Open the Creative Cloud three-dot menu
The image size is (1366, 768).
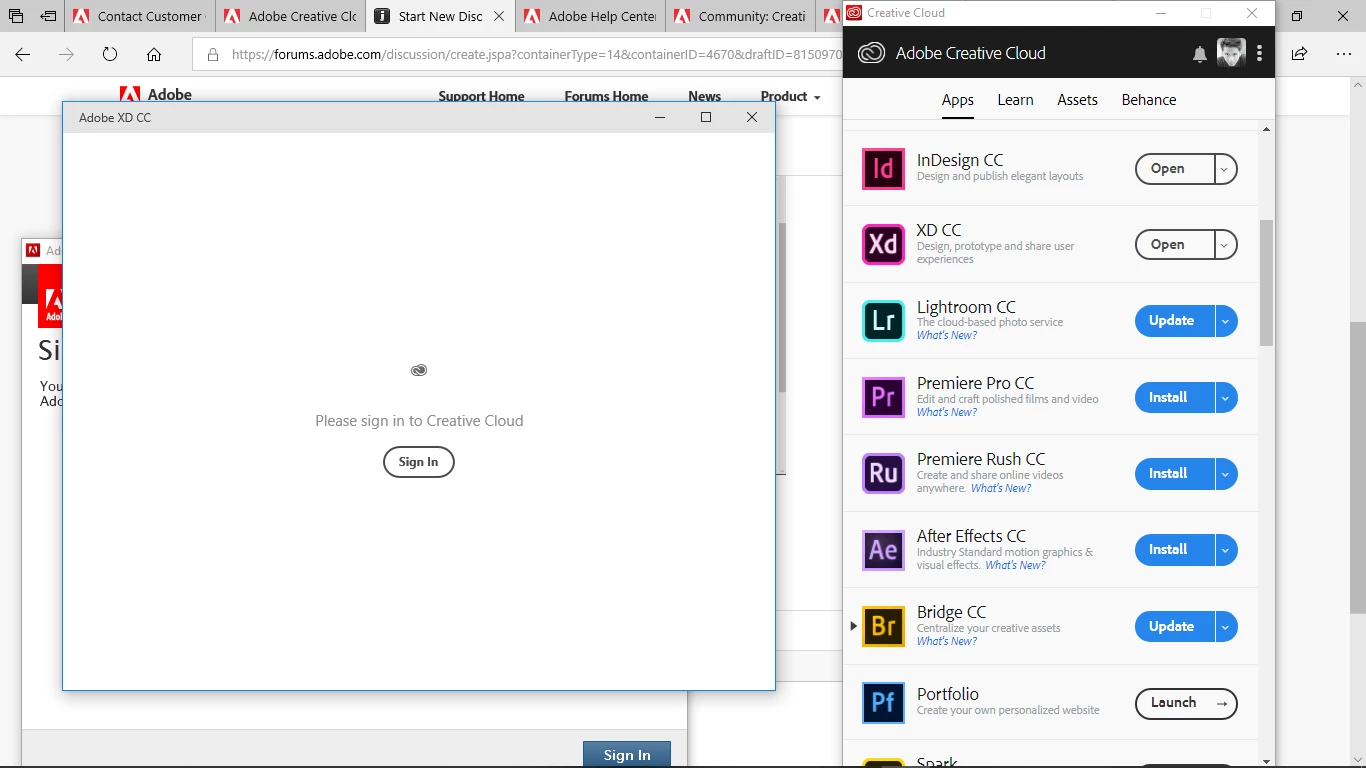tap(1259, 53)
